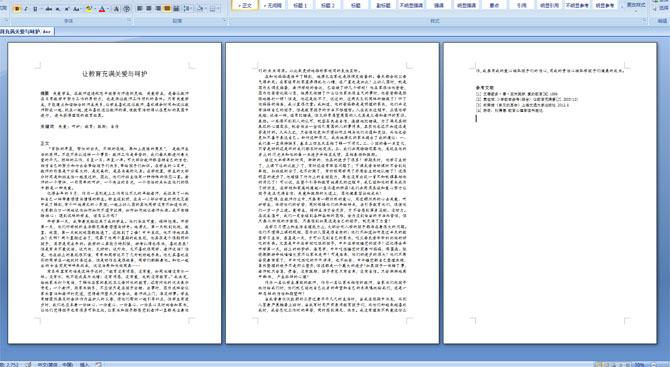Switch to the 关爱与呵护.doc document tab

(26, 32)
